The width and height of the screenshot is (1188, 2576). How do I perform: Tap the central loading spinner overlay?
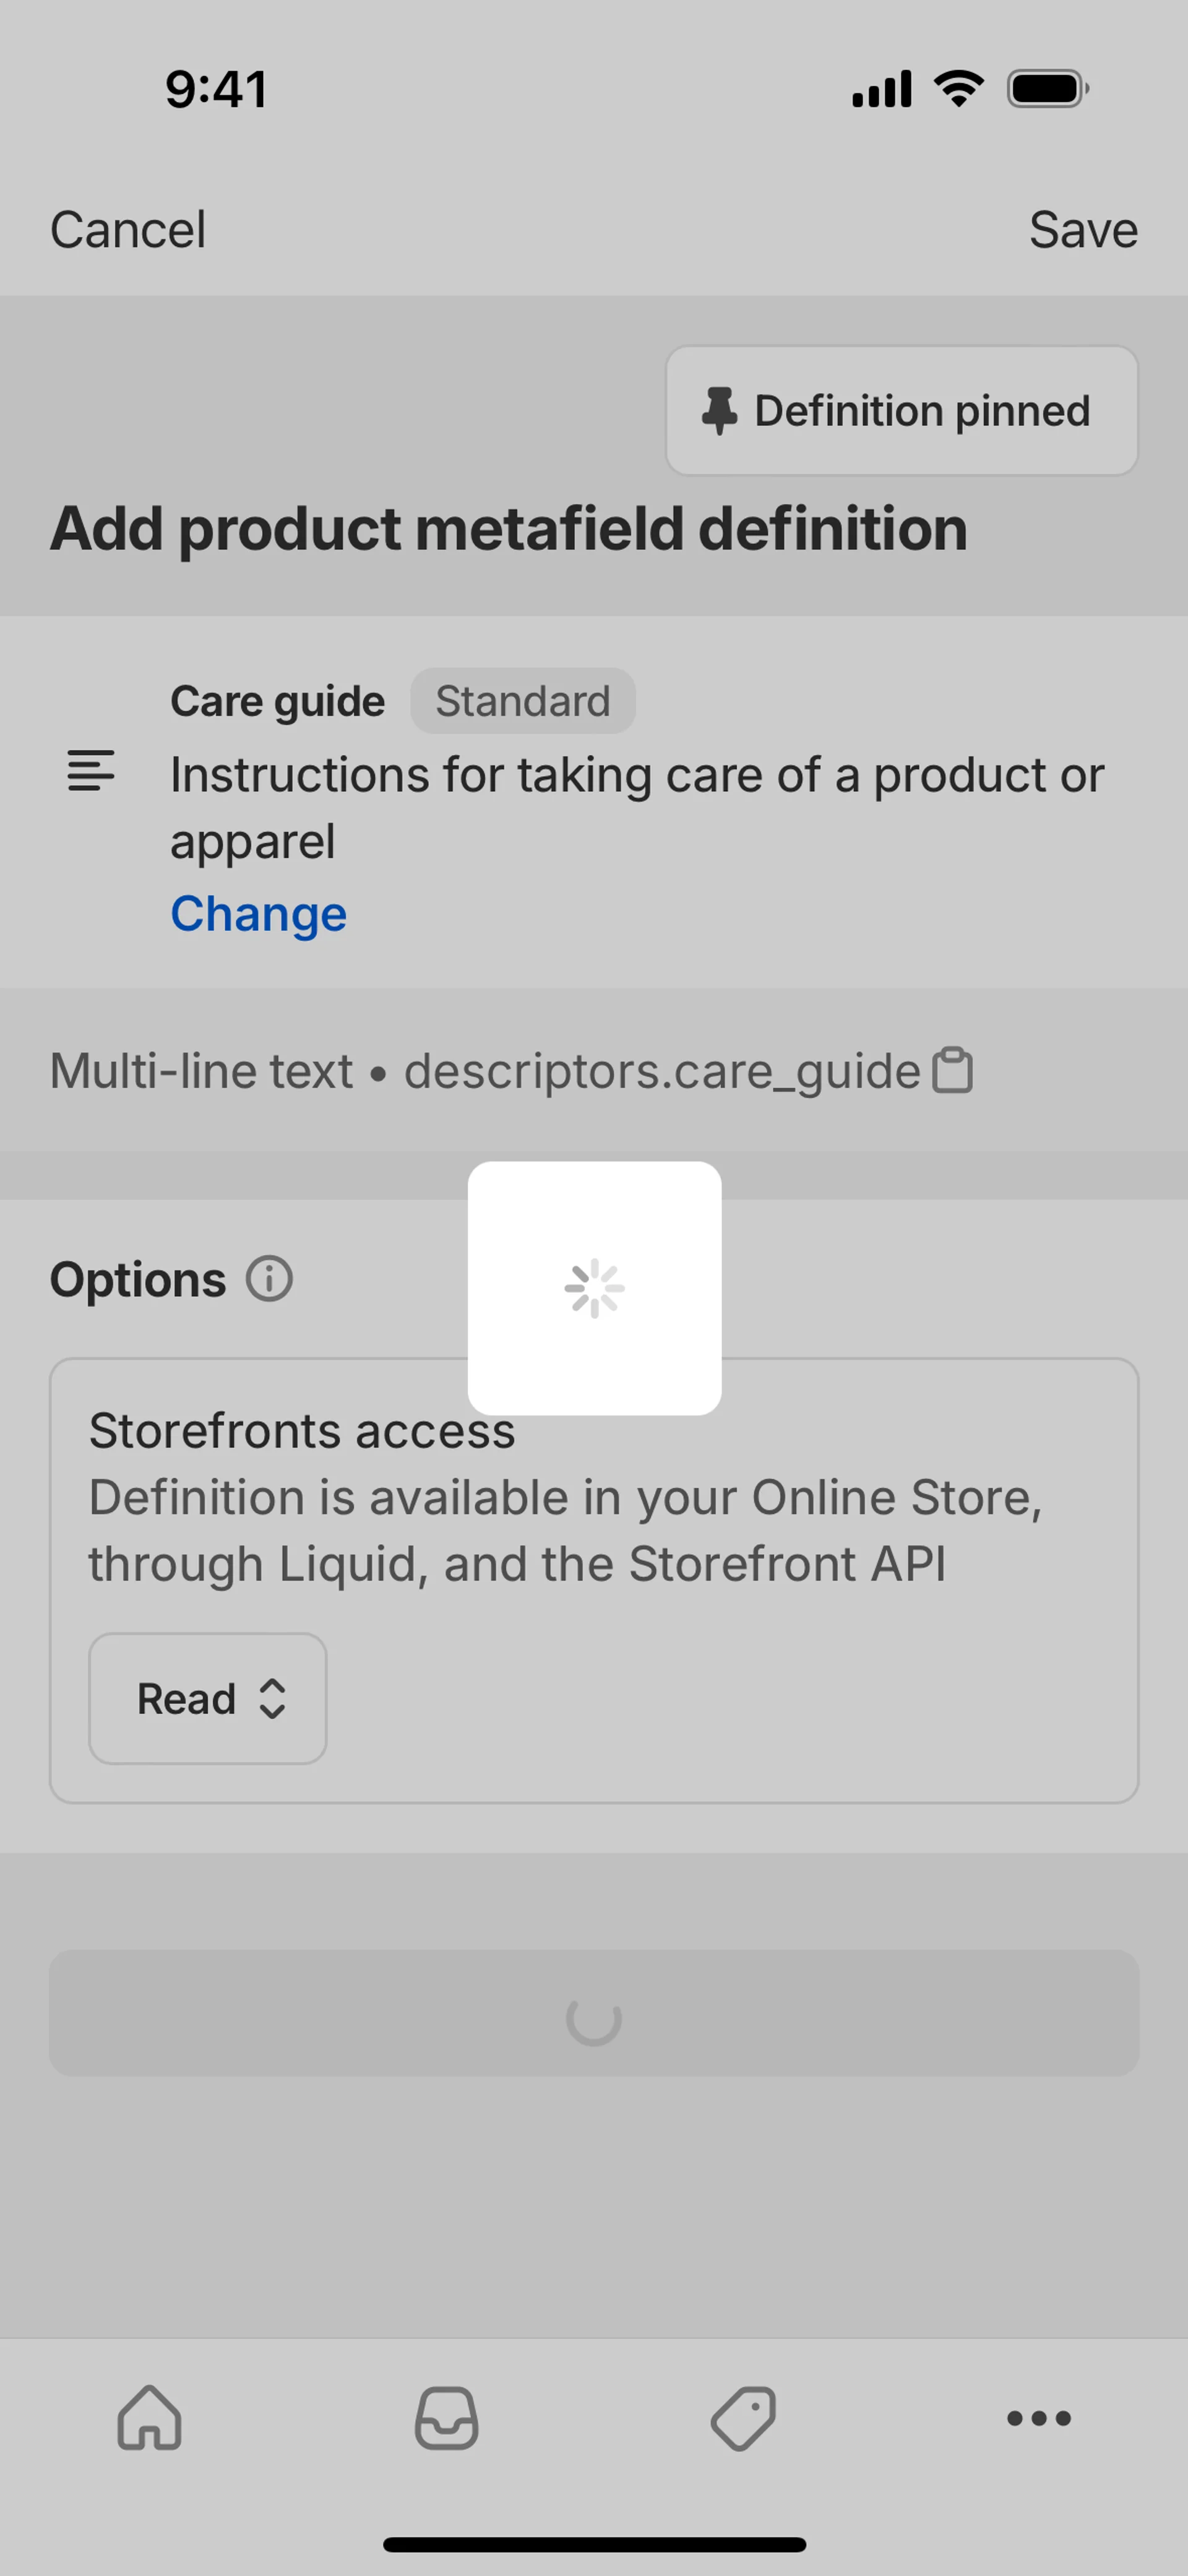tap(594, 1288)
